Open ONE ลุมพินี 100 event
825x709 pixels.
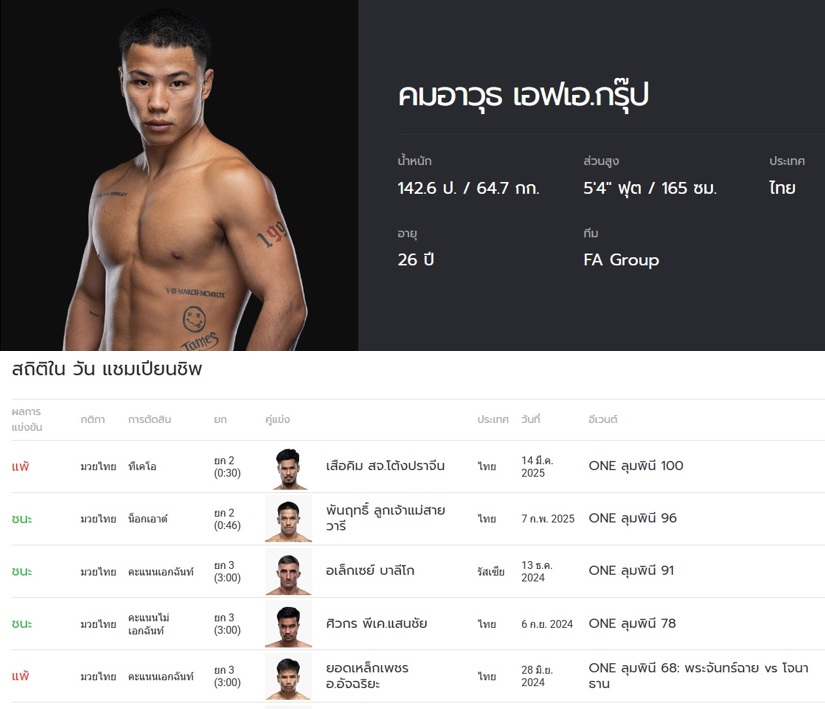[636, 466]
